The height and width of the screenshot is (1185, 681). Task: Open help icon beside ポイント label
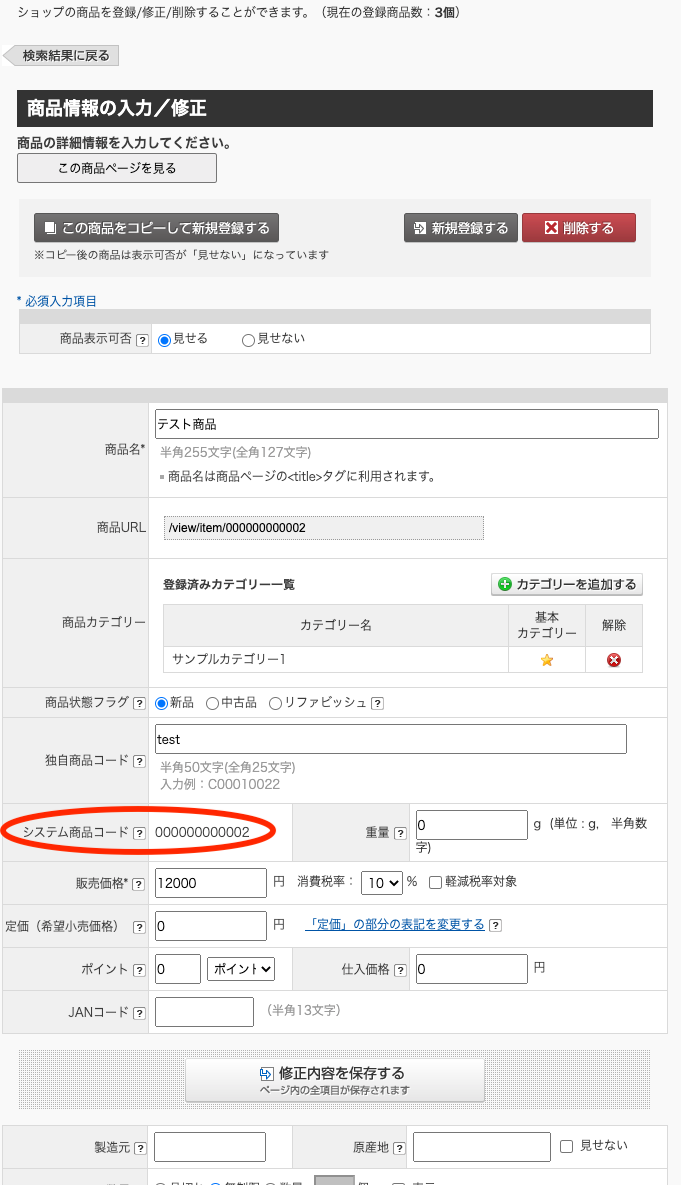[139, 970]
